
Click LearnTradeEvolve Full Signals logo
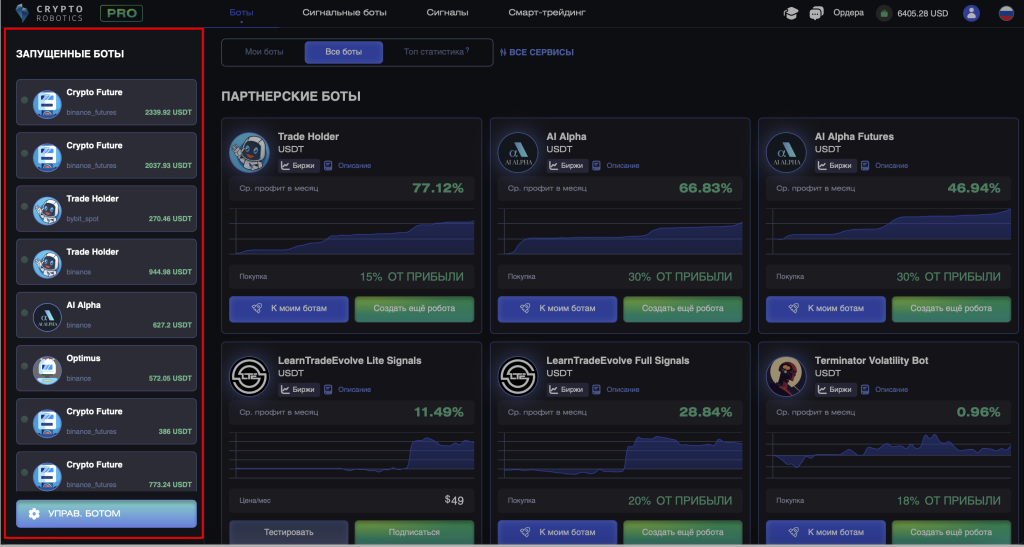click(x=518, y=376)
